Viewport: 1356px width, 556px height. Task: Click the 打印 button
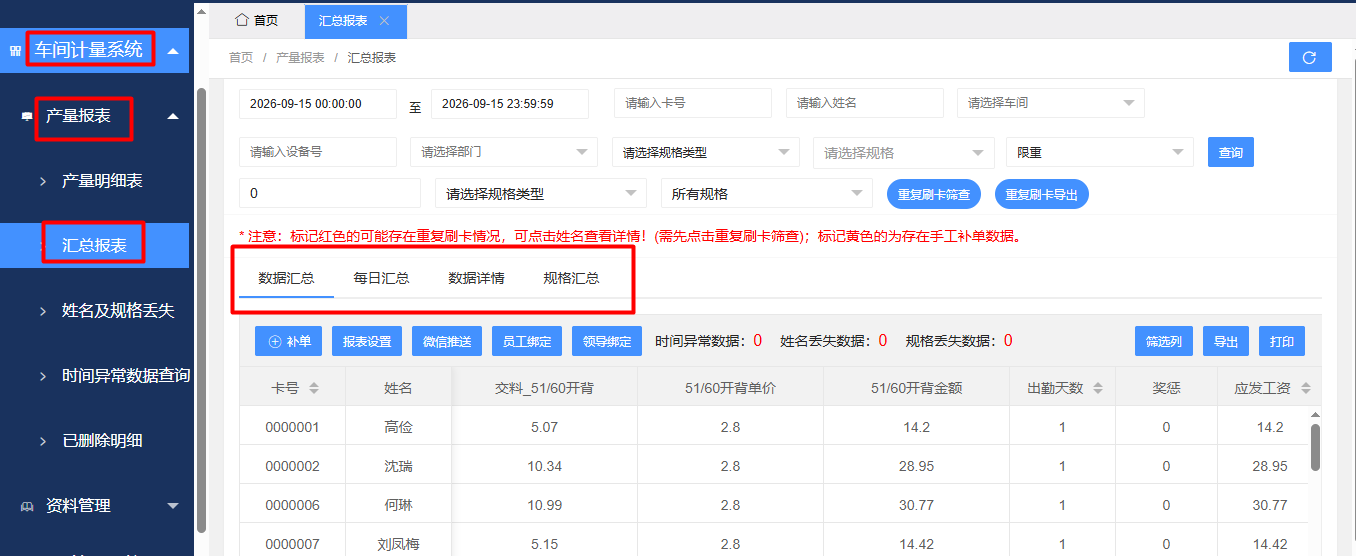pos(1282,341)
